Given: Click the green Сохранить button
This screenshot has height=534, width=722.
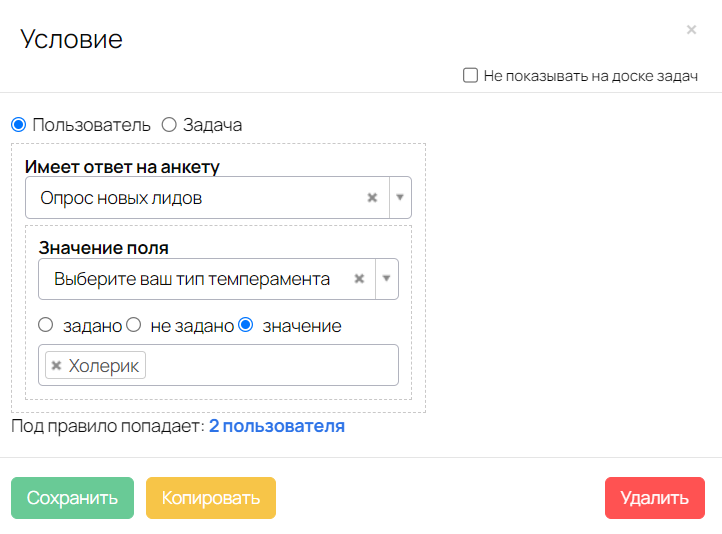Looking at the screenshot, I should pos(72,498).
